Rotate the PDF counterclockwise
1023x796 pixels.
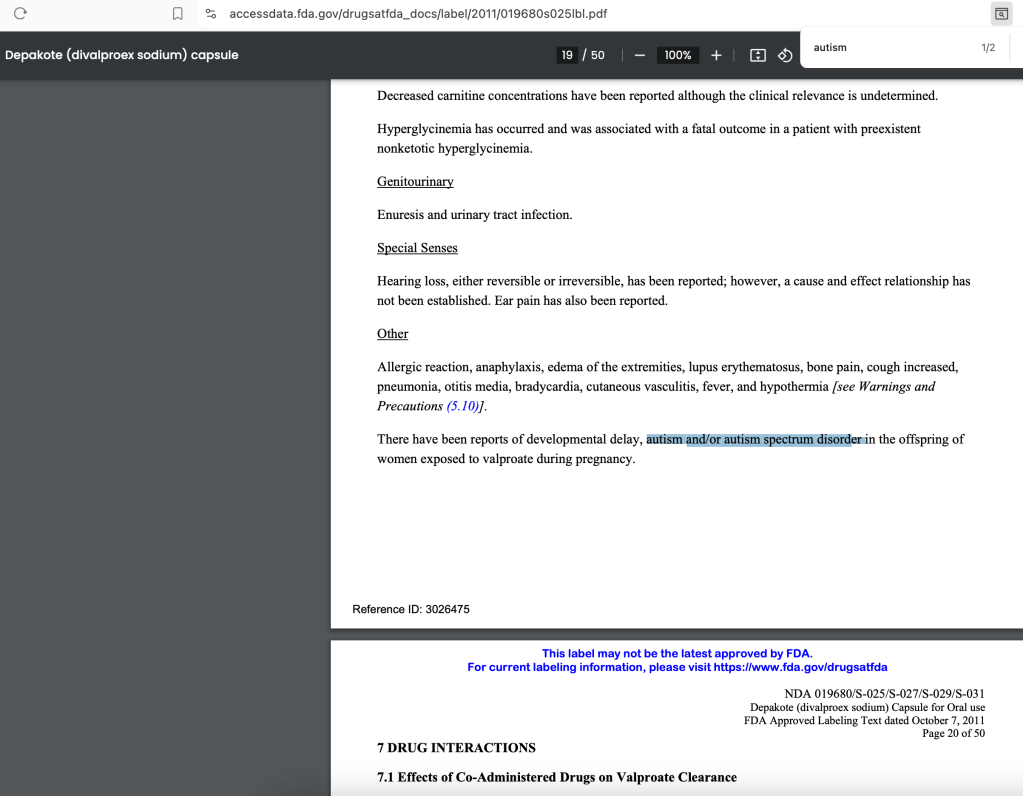(785, 55)
